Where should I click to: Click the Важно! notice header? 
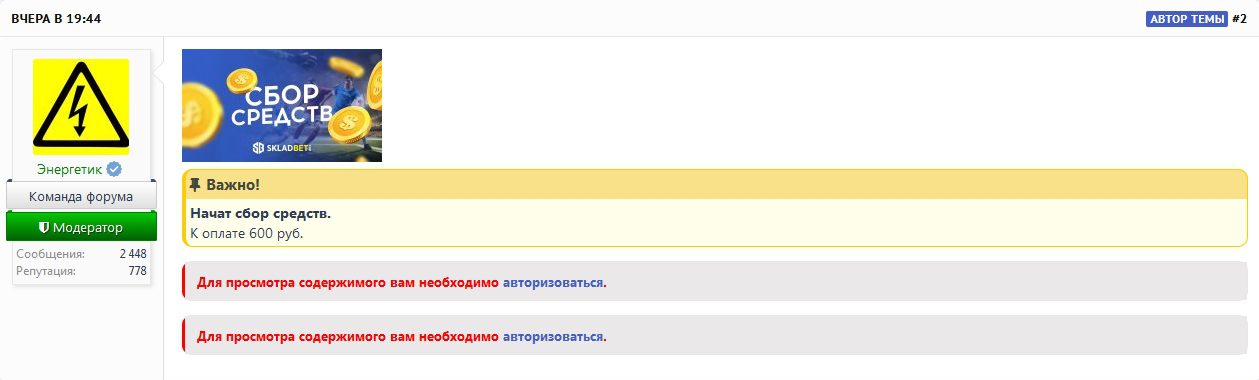[x=715, y=185]
